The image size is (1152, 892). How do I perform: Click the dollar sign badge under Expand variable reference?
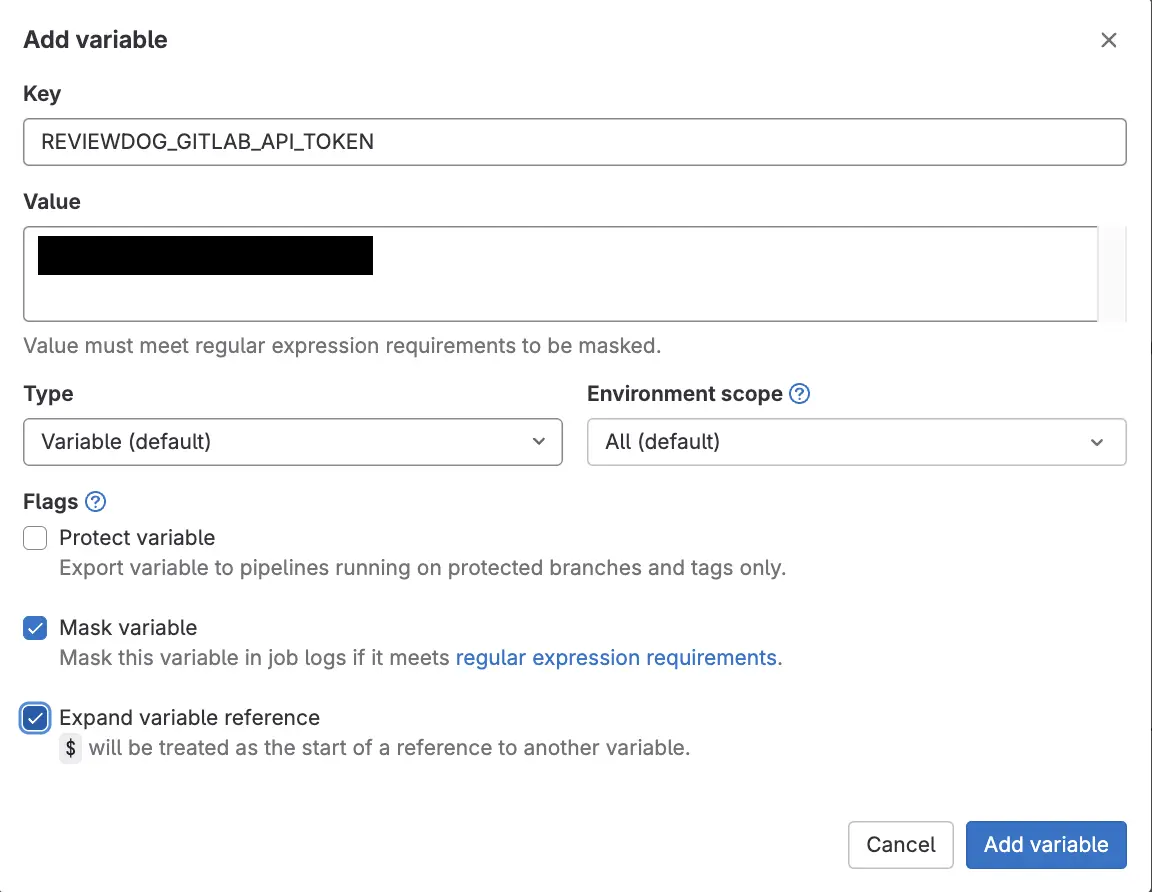pyautogui.click(x=68, y=748)
